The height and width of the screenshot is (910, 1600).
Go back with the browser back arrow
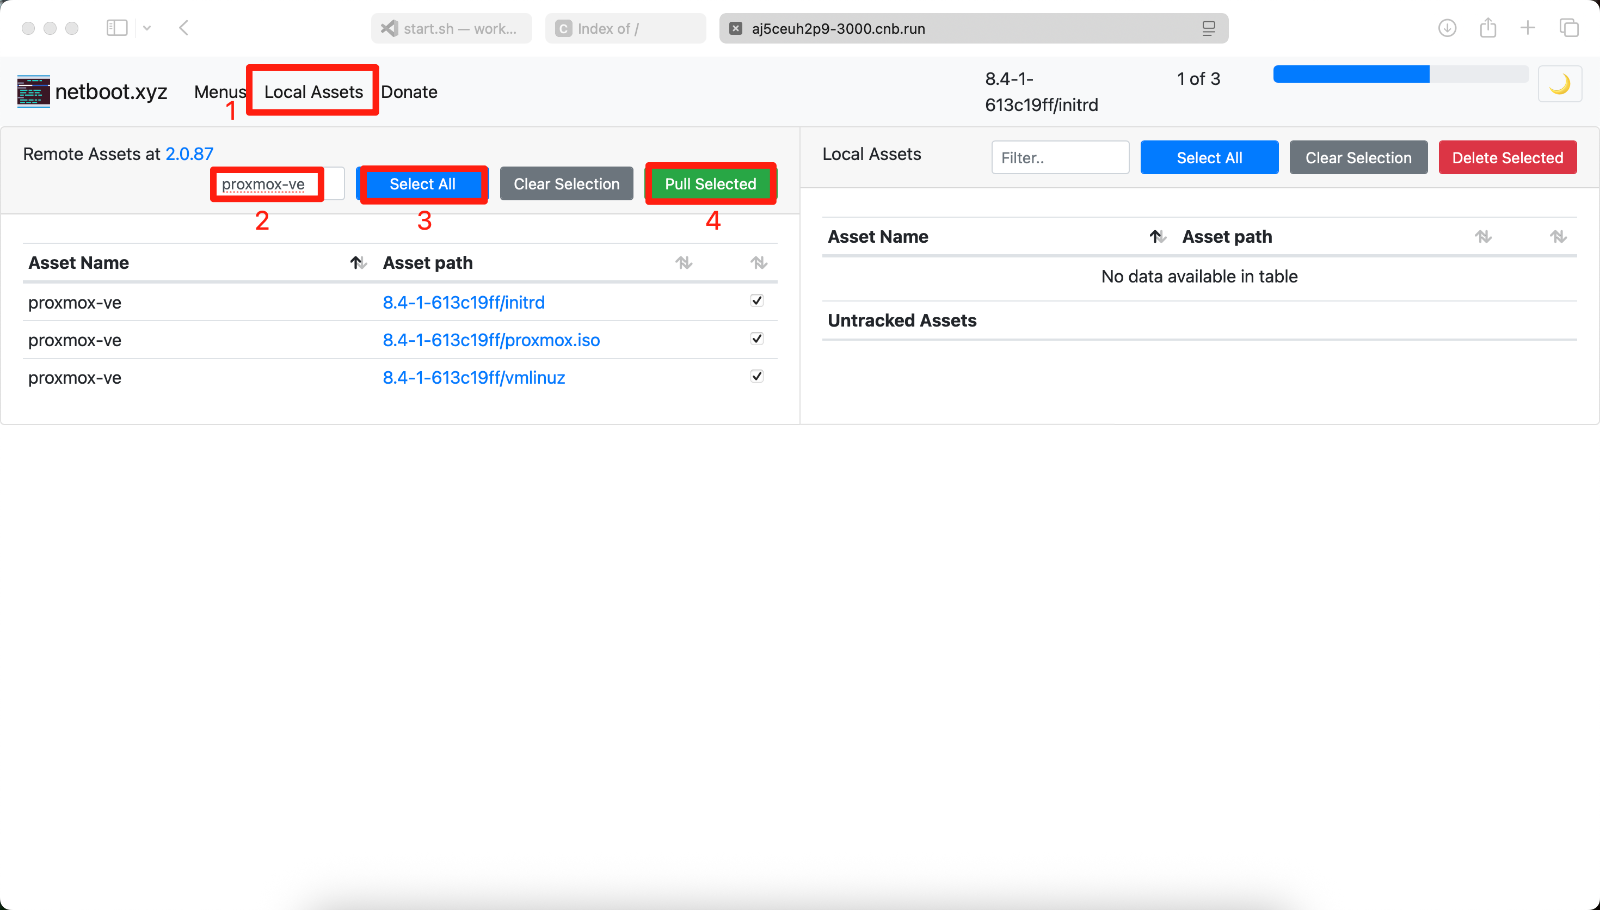point(184,28)
